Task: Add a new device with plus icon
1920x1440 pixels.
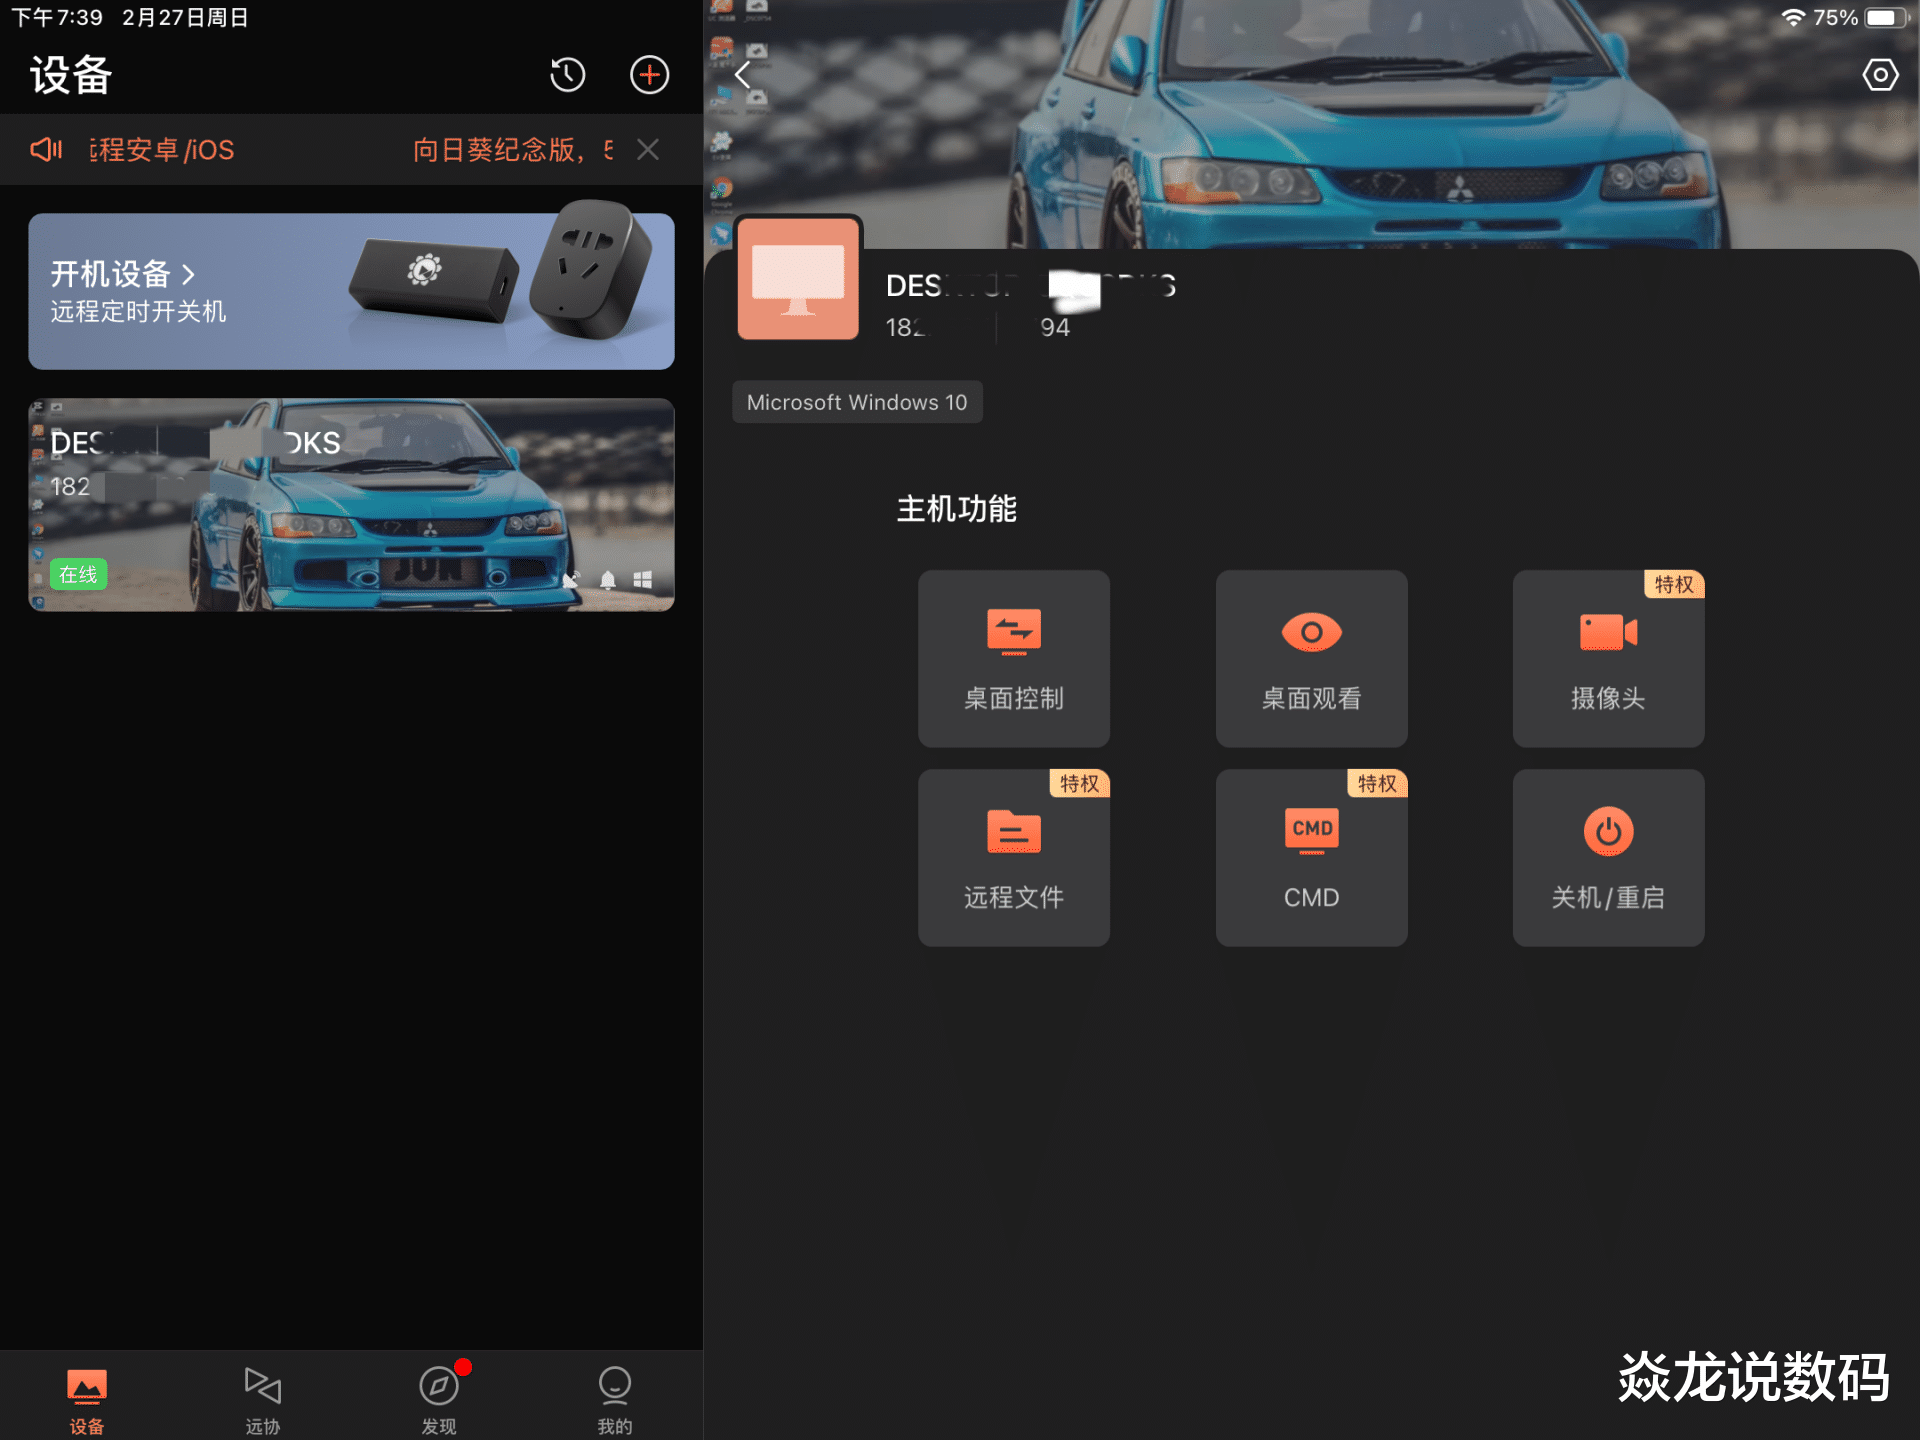Action: [x=649, y=75]
